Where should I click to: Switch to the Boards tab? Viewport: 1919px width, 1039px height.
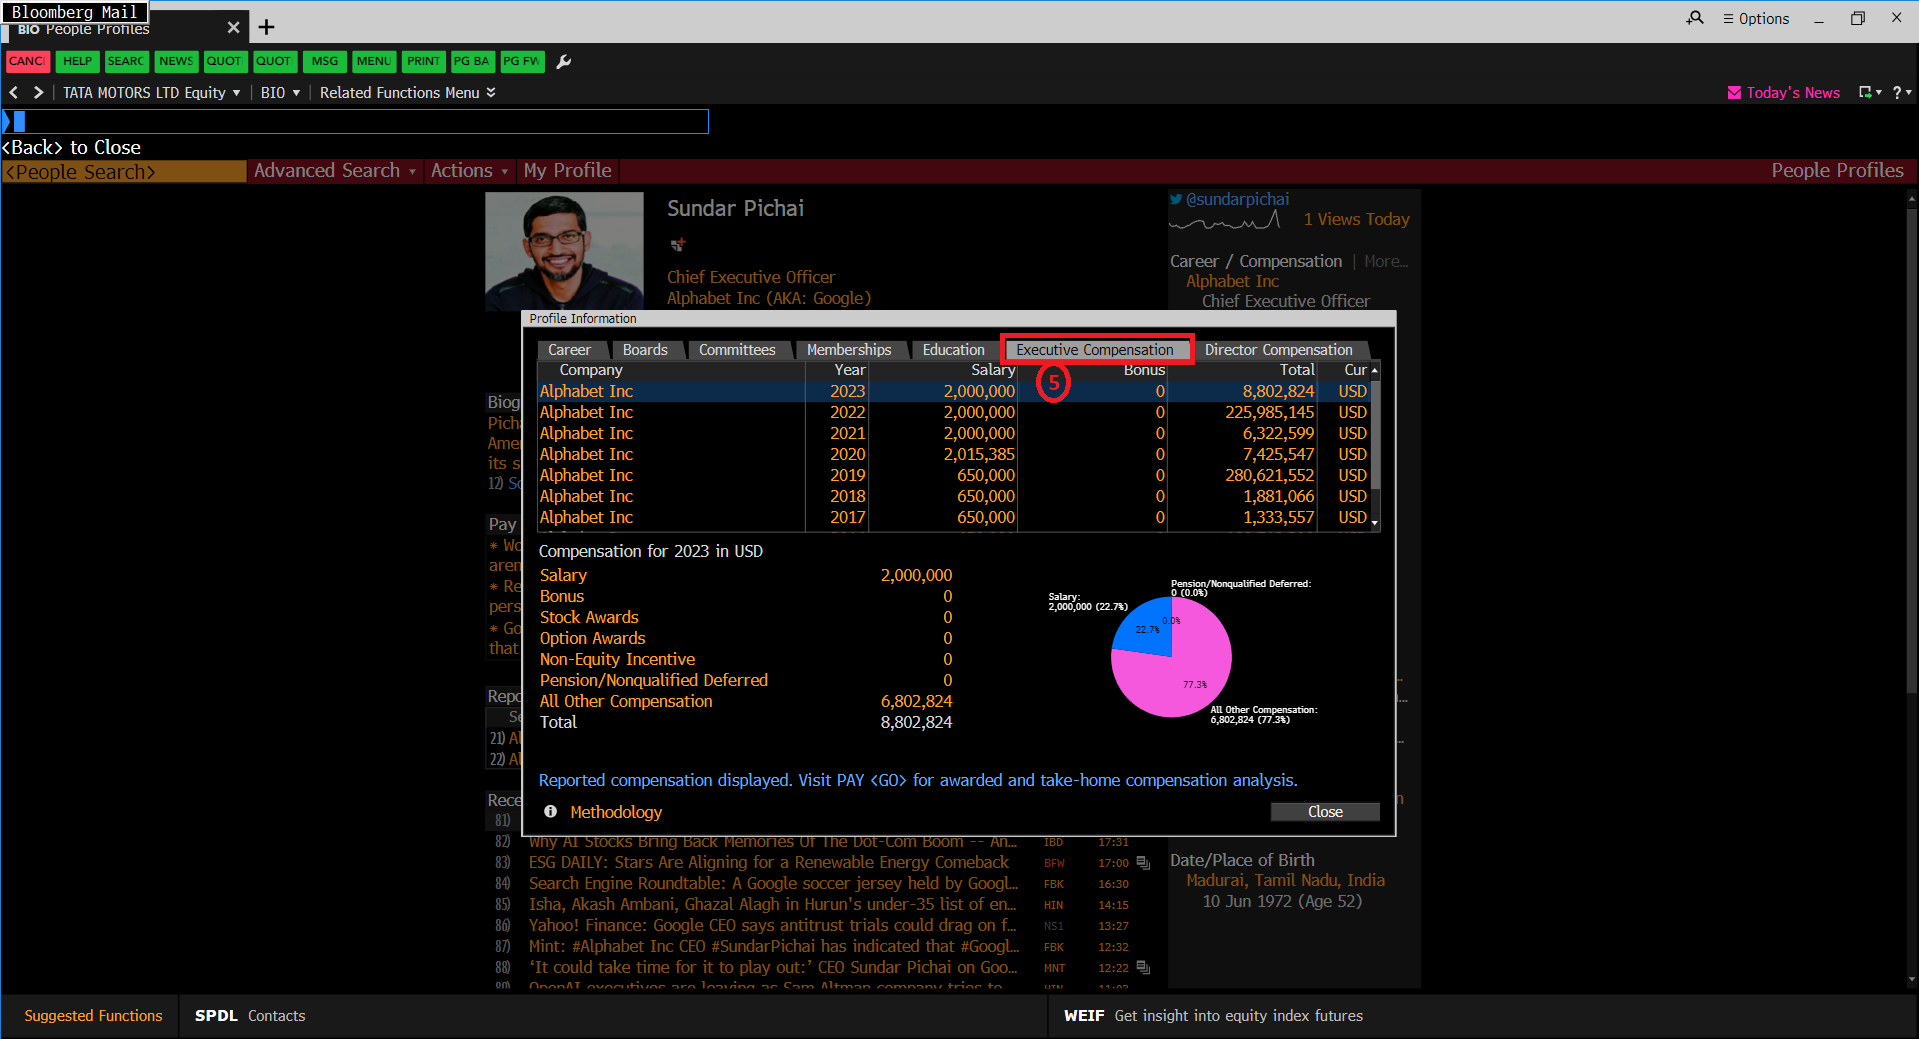coord(645,350)
